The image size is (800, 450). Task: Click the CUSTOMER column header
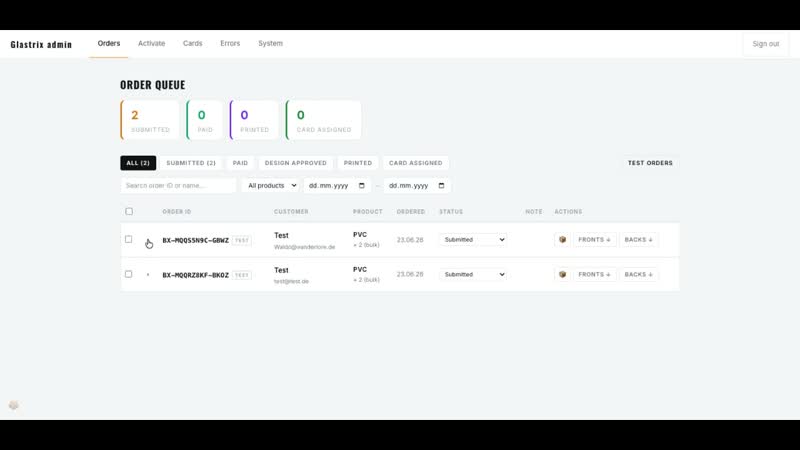click(x=291, y=212)
